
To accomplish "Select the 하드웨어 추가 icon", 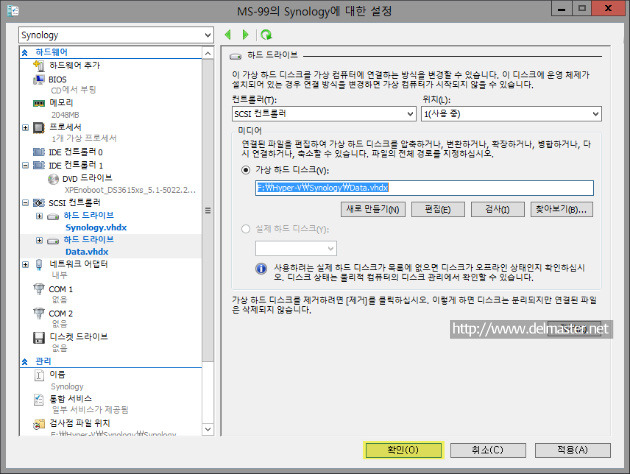I will tap(39, 65).
